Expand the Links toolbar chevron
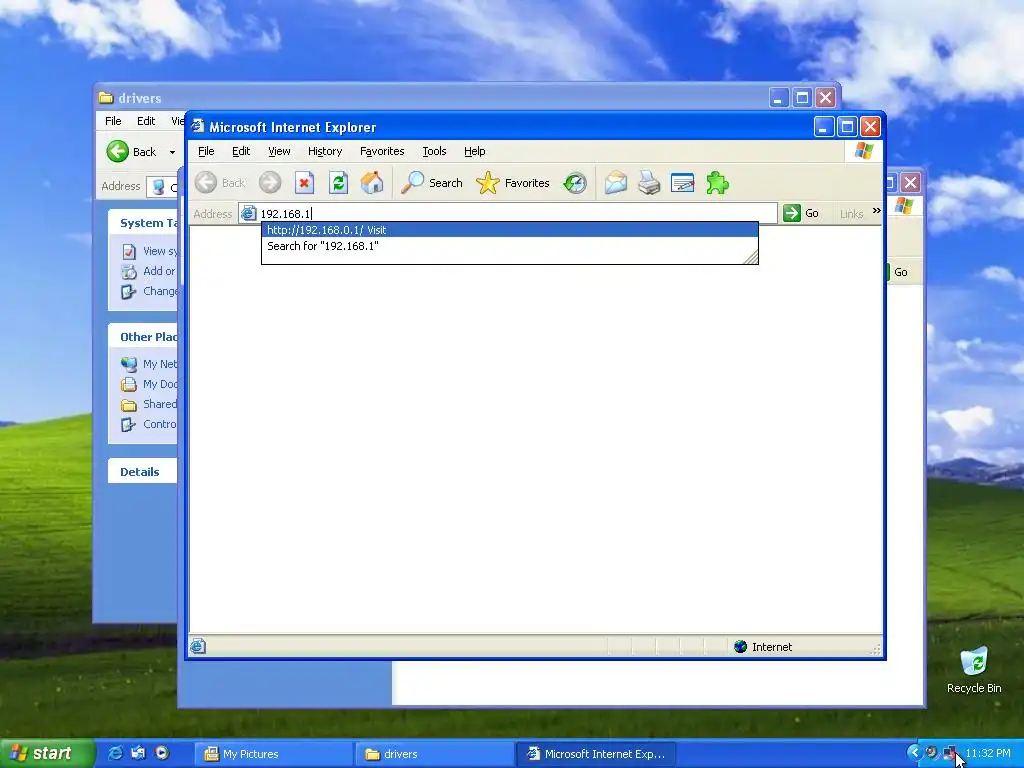This screenshot has height=768, width=1024. pyautogui.click(x=876, y=210)
